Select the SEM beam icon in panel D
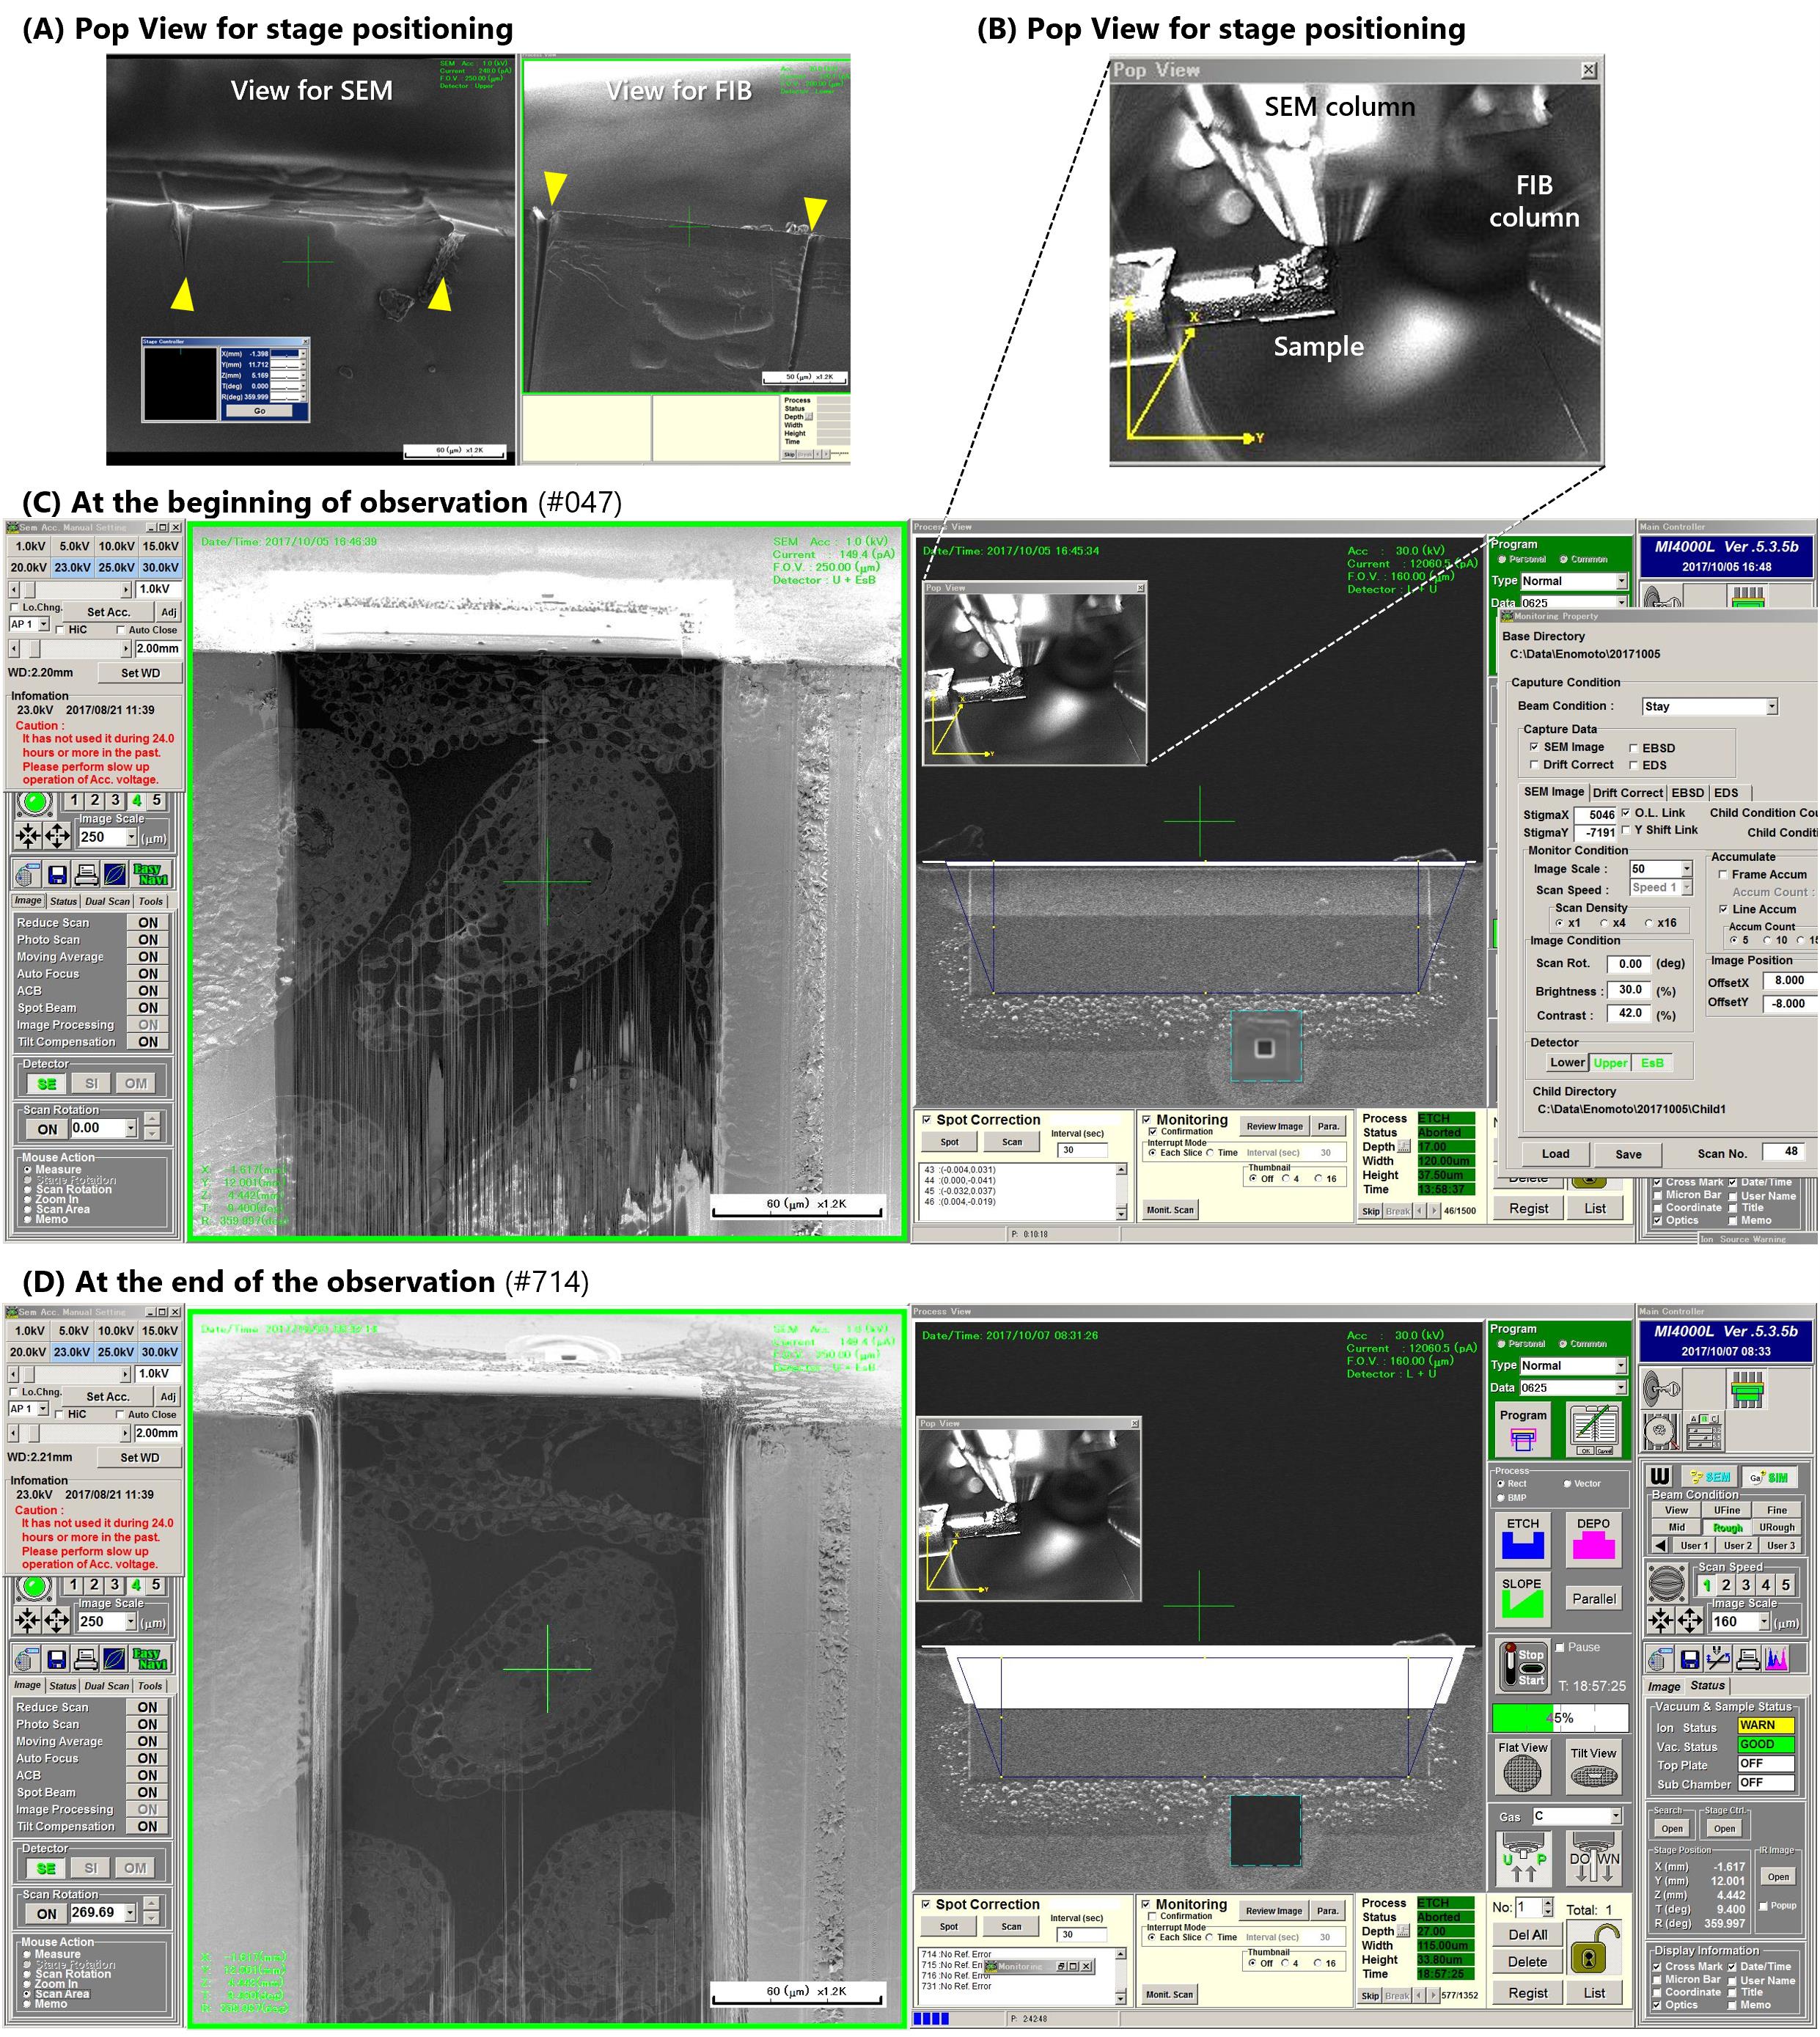Image resolution: width=1820 pixels, height=2037 pixels. coord(1709,1477)
